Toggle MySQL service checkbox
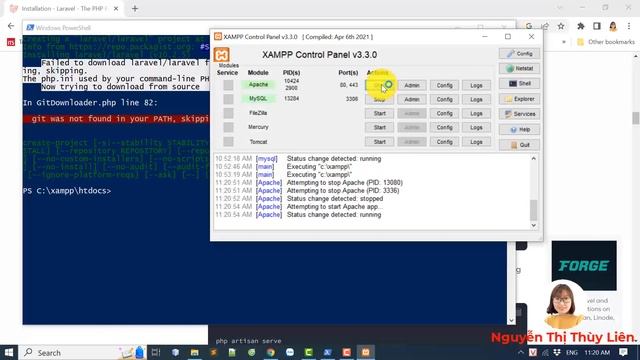Image resolution: width=640 pixels, height=360 pixels. [x=228, y=99]
